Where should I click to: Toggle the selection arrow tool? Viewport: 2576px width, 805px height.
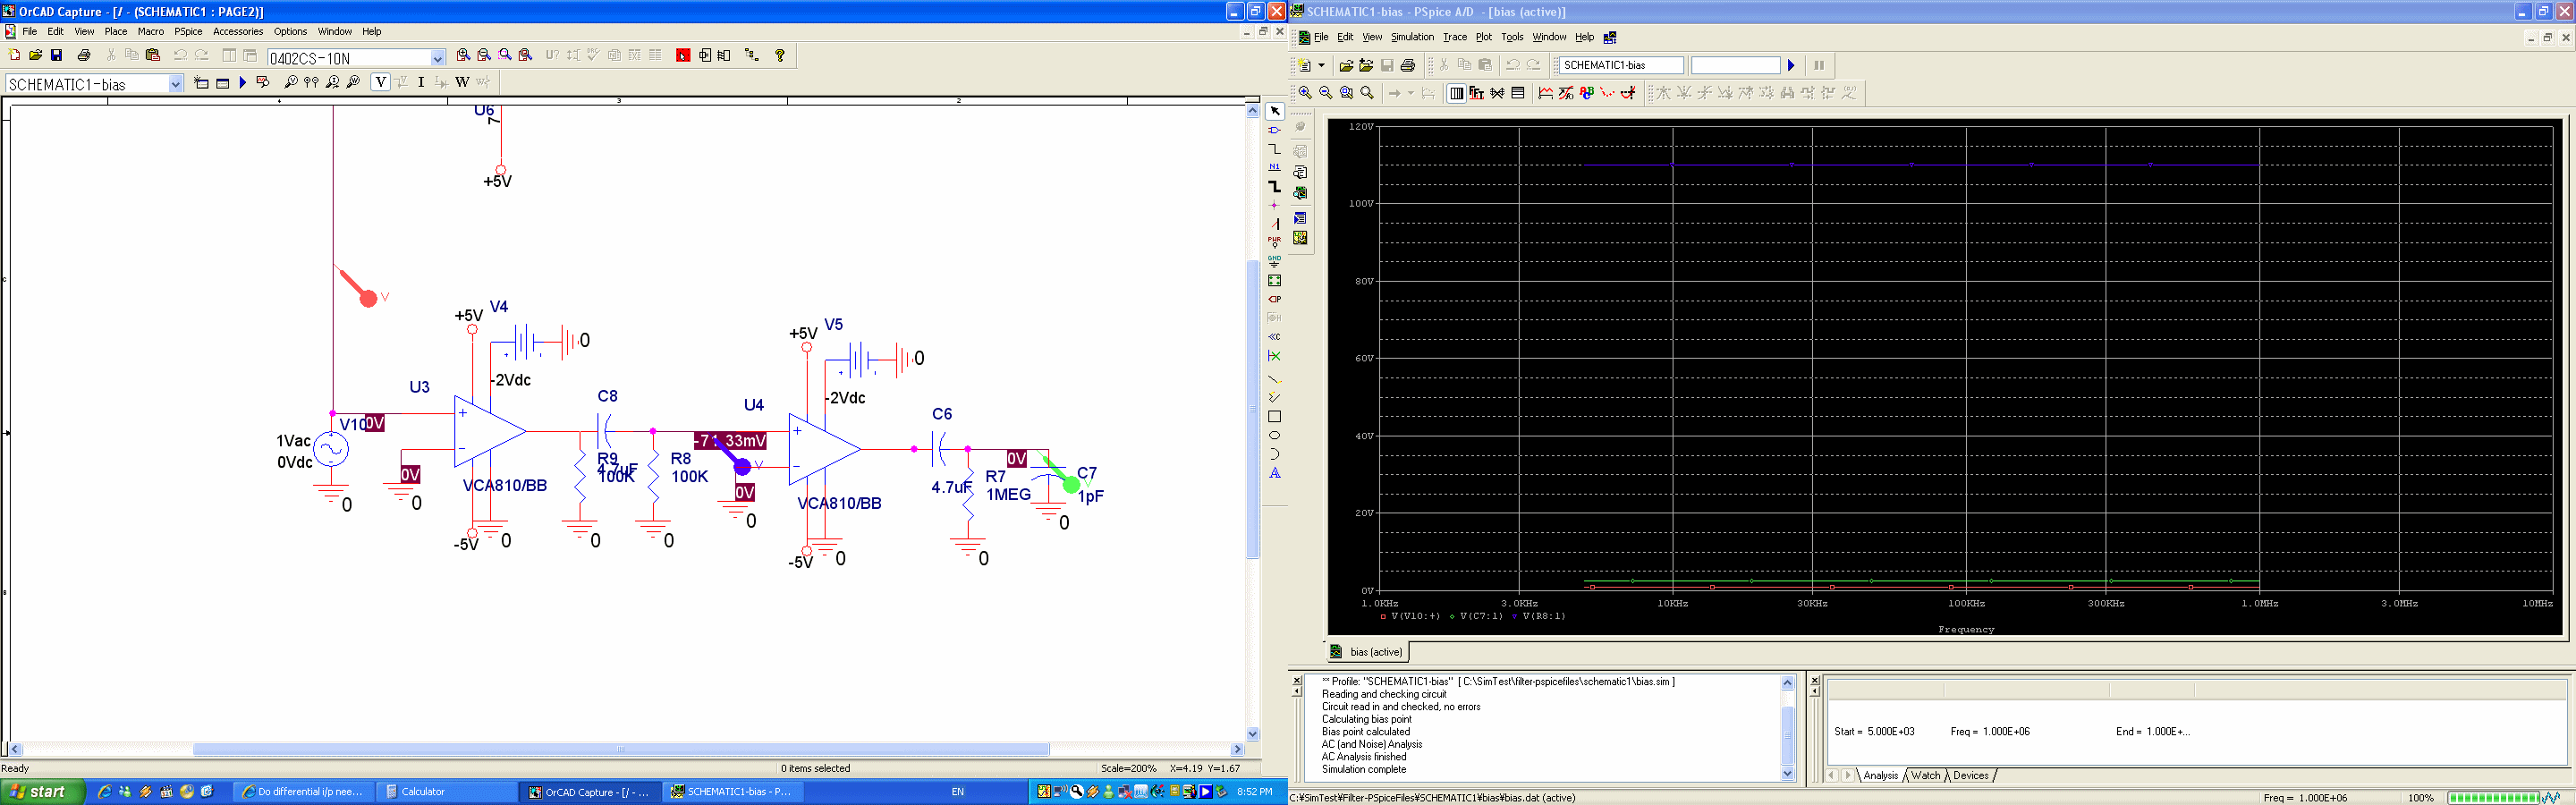(x=1274, y=111)
